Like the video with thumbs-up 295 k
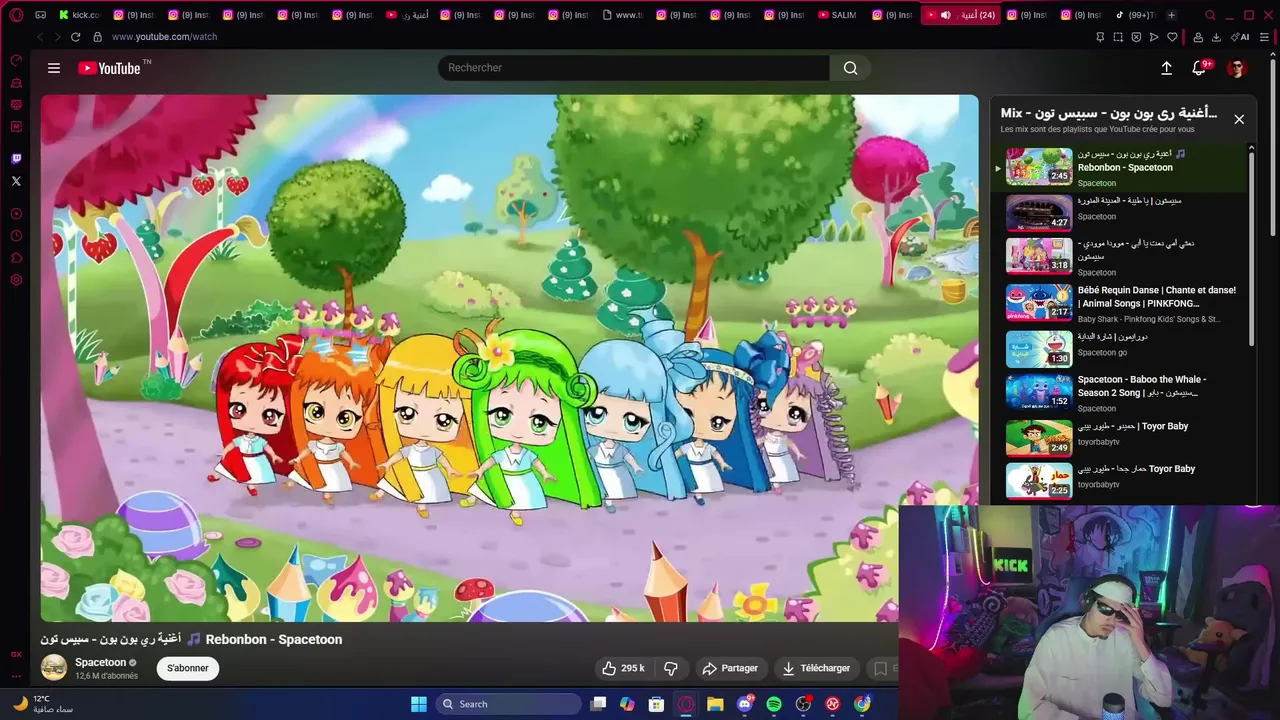The width and height of the screenshot is (1280, 720). coord(623,668)
